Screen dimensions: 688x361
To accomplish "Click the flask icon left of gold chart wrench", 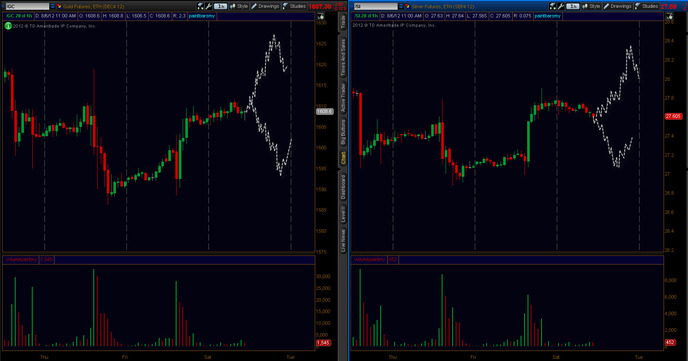I will [201, 6].
